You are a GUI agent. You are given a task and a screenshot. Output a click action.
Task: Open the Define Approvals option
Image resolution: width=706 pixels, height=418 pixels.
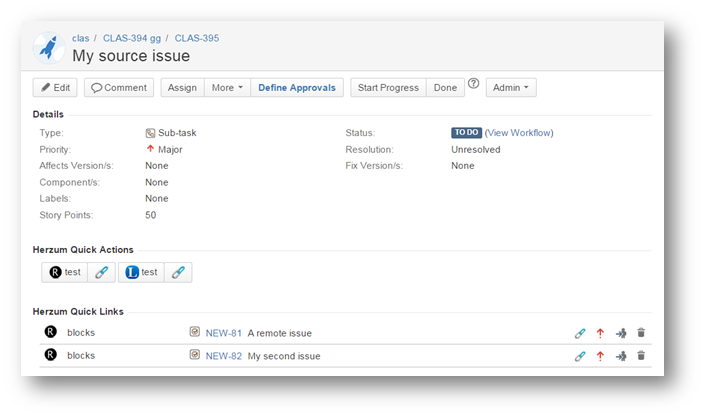297,88
